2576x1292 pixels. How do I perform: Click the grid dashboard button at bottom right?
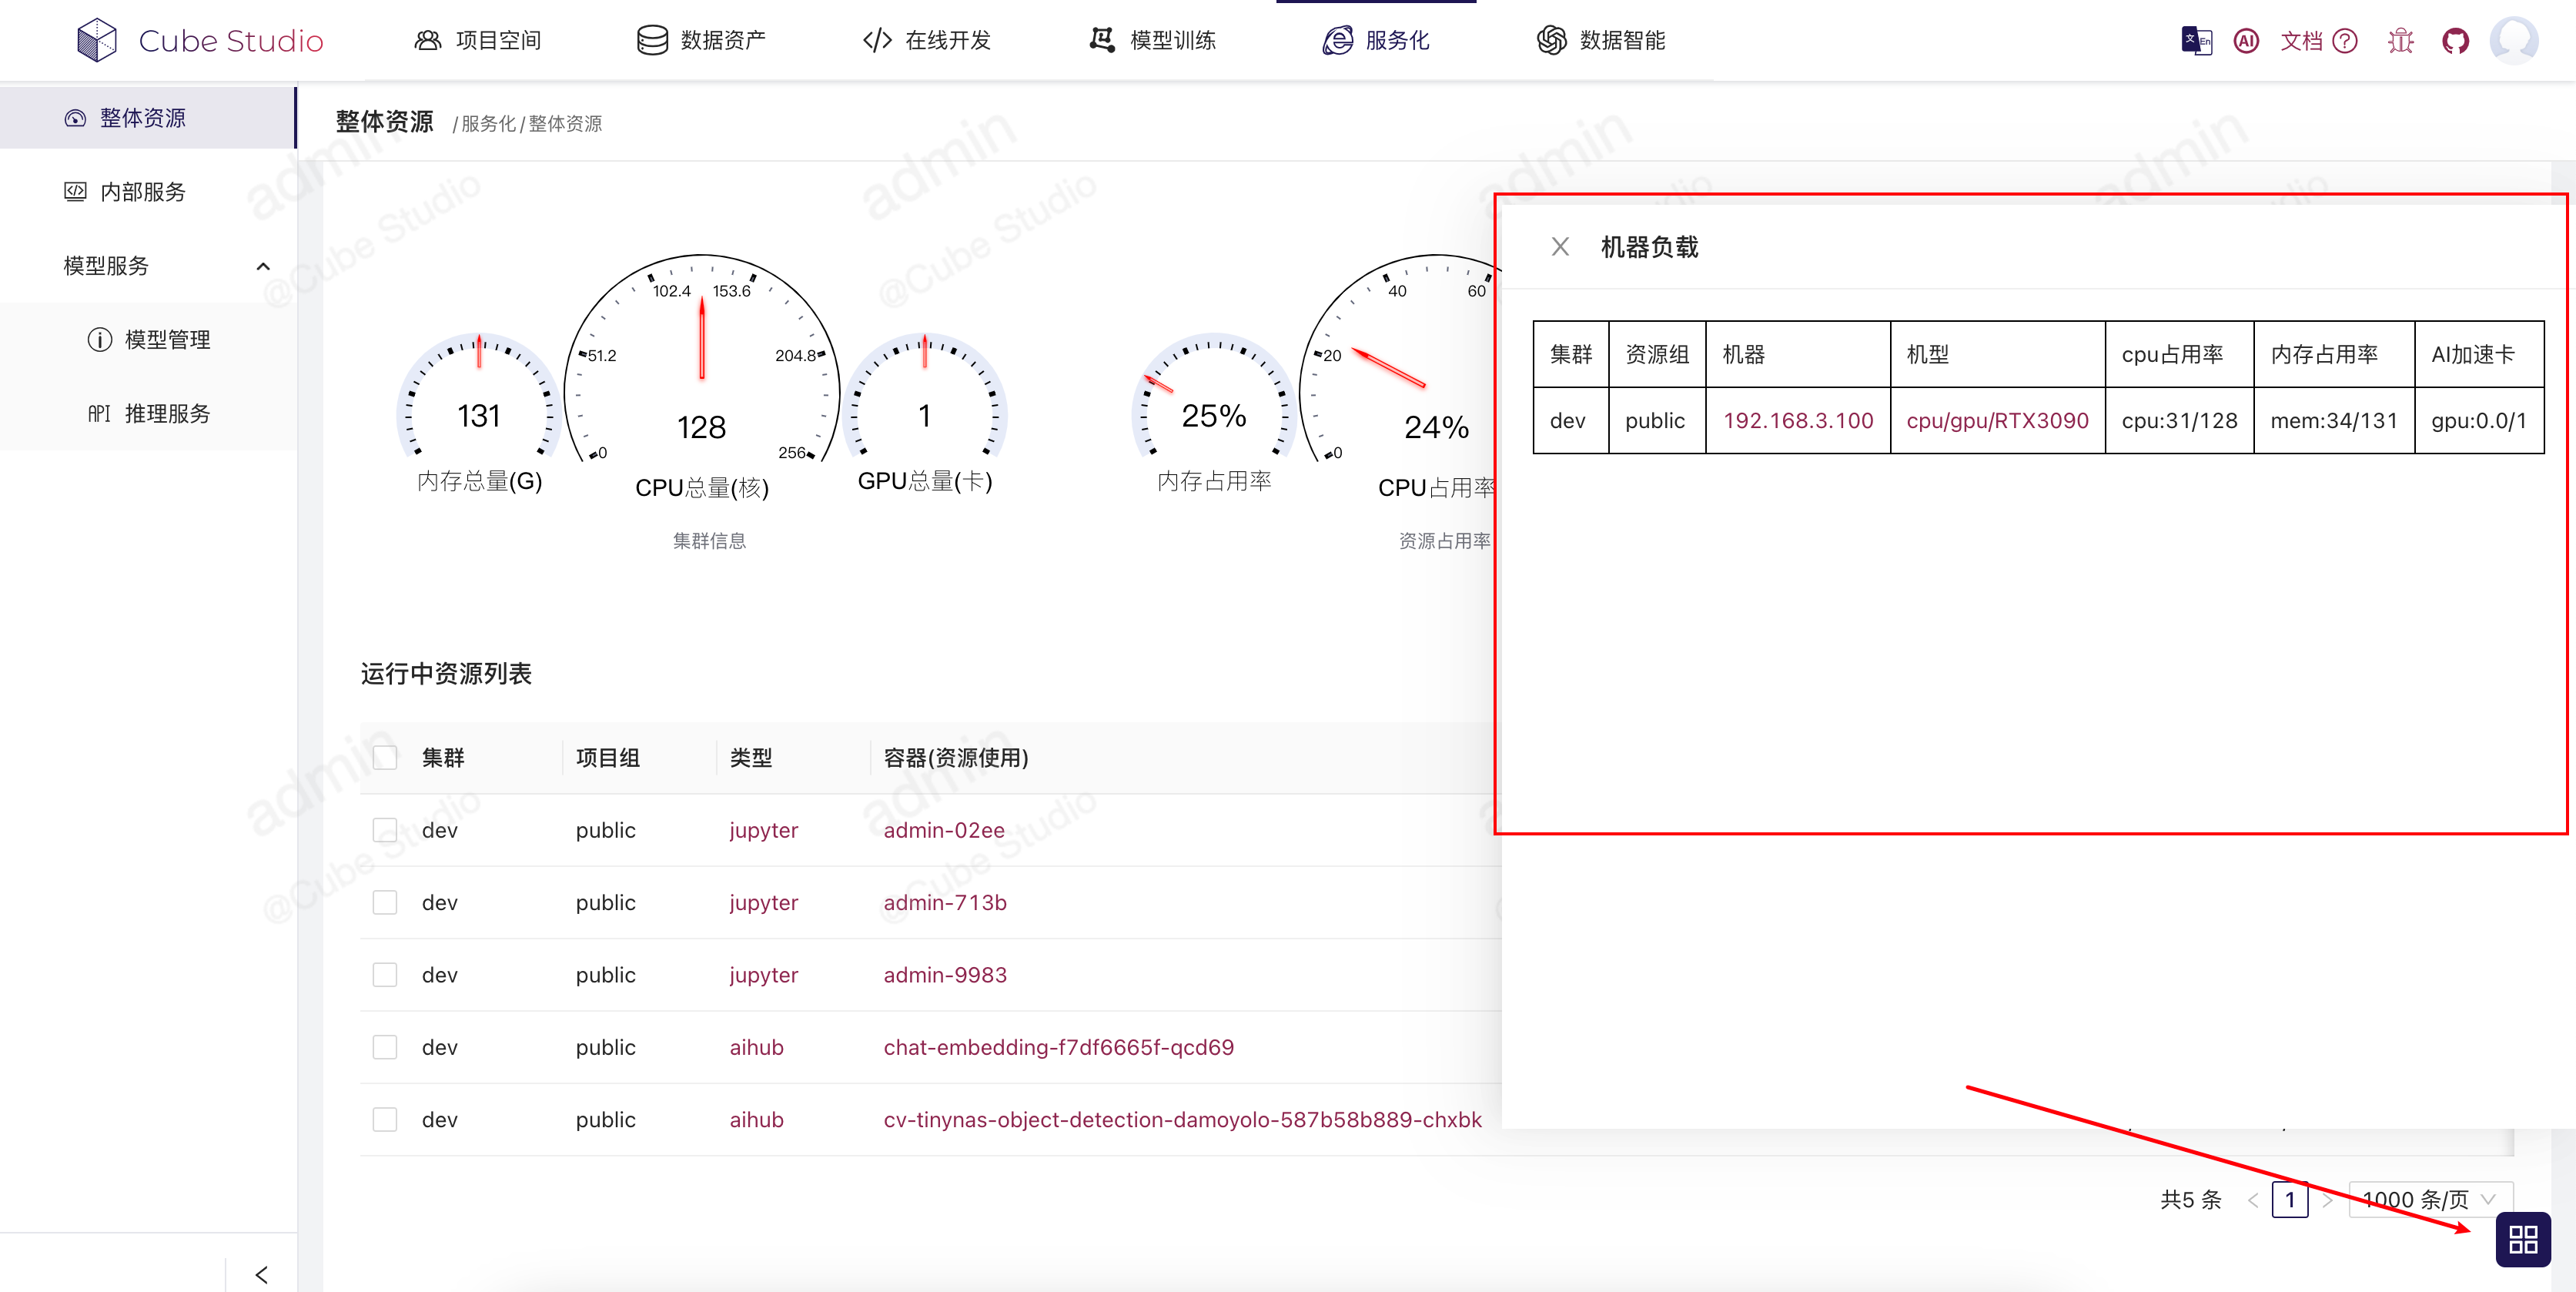(2522, 1239)
